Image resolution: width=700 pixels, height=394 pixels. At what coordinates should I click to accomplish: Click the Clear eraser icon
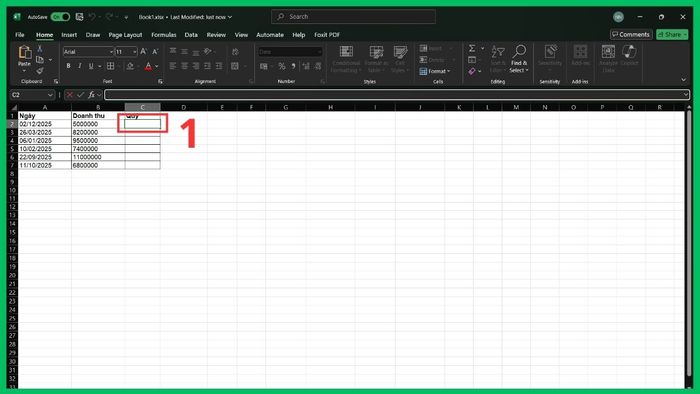click(472, 71)
